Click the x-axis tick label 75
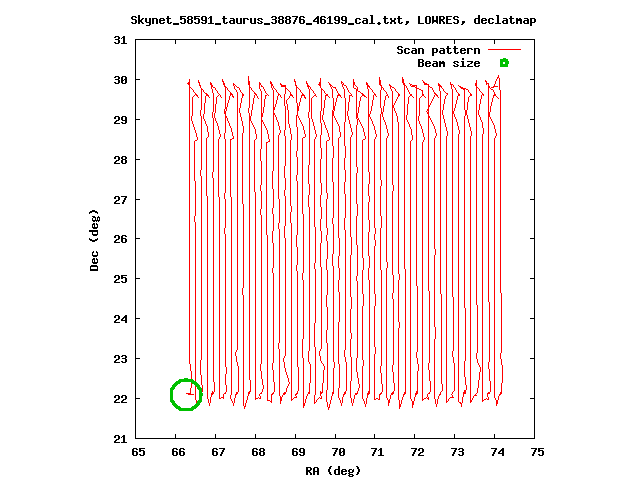The width and height of the screenshot is (640, 480). coord(538,452)
